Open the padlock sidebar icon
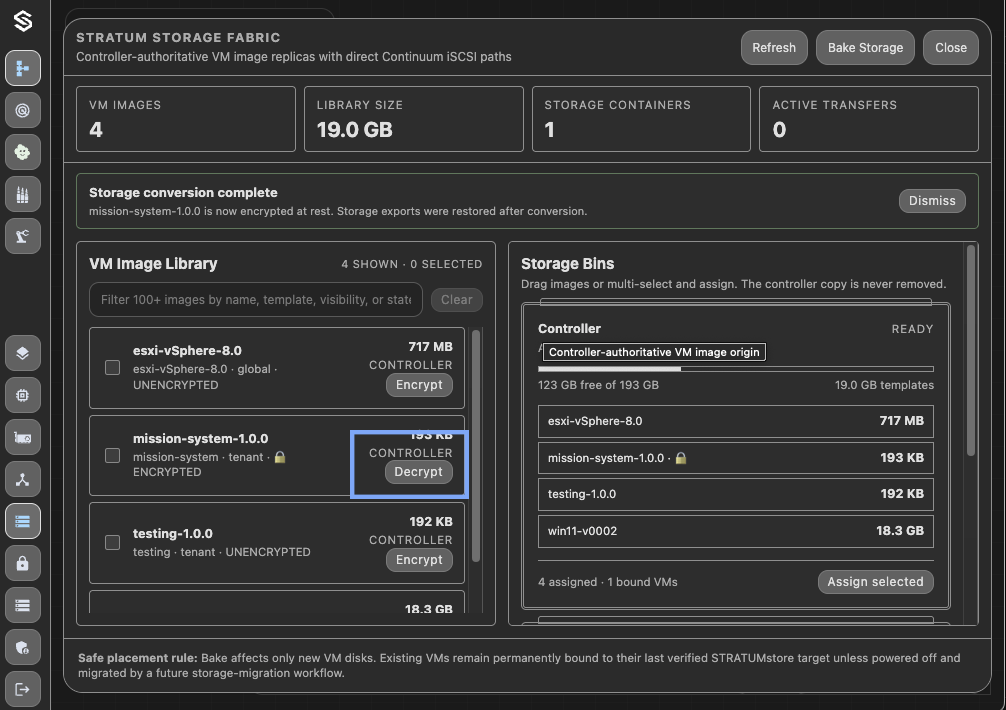Viewport: 1006px width, 710px height. tap(23, 563)
